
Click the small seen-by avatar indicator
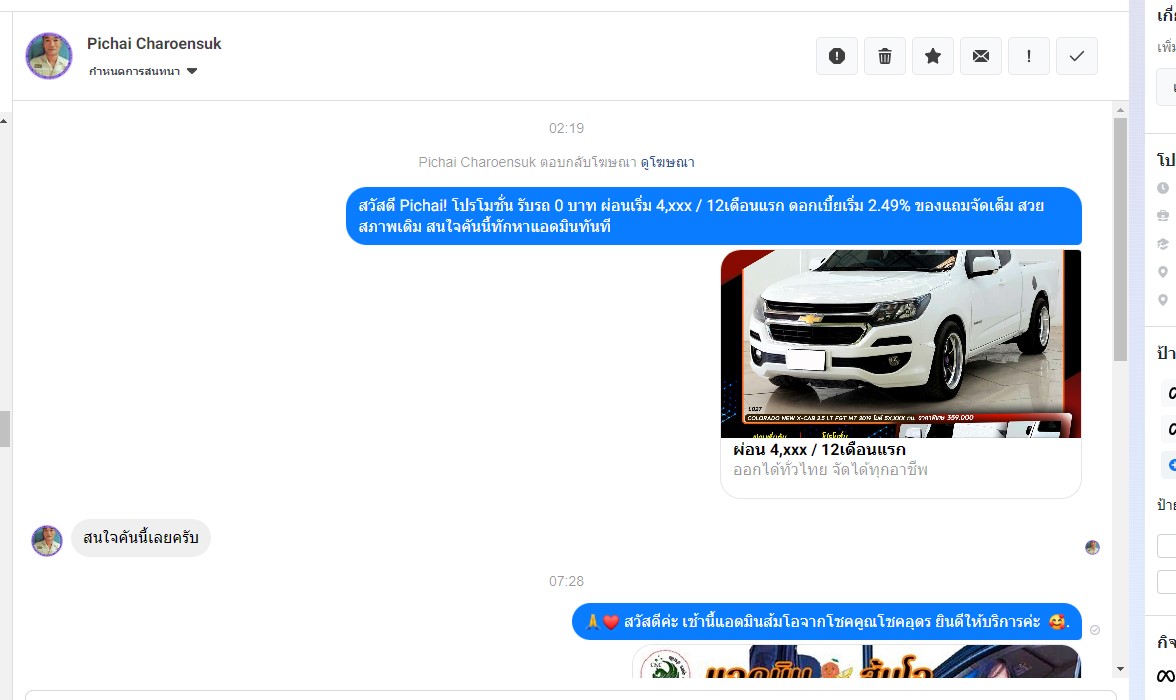[1092, 548]
